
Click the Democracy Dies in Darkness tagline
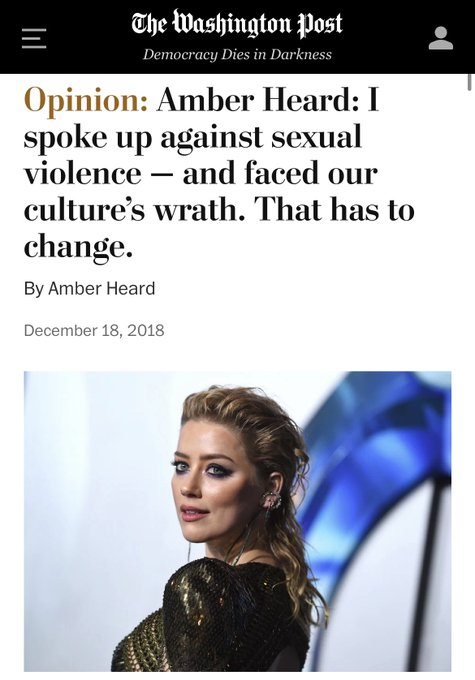pos(237,55)
